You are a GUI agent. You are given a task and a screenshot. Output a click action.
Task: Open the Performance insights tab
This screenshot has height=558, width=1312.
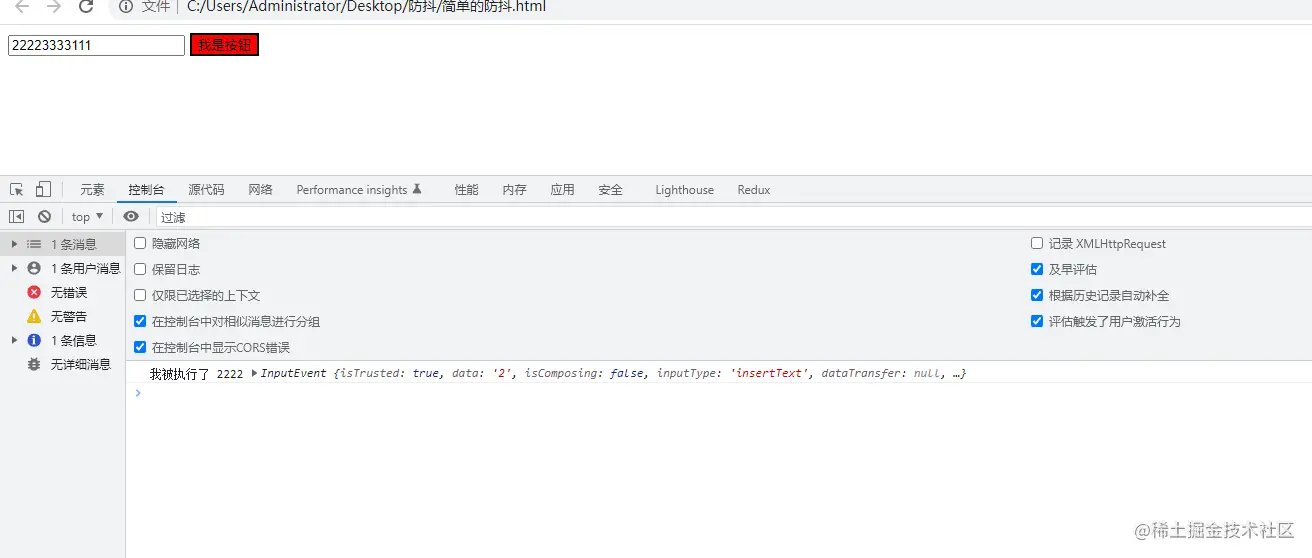(x=359, y=190)
